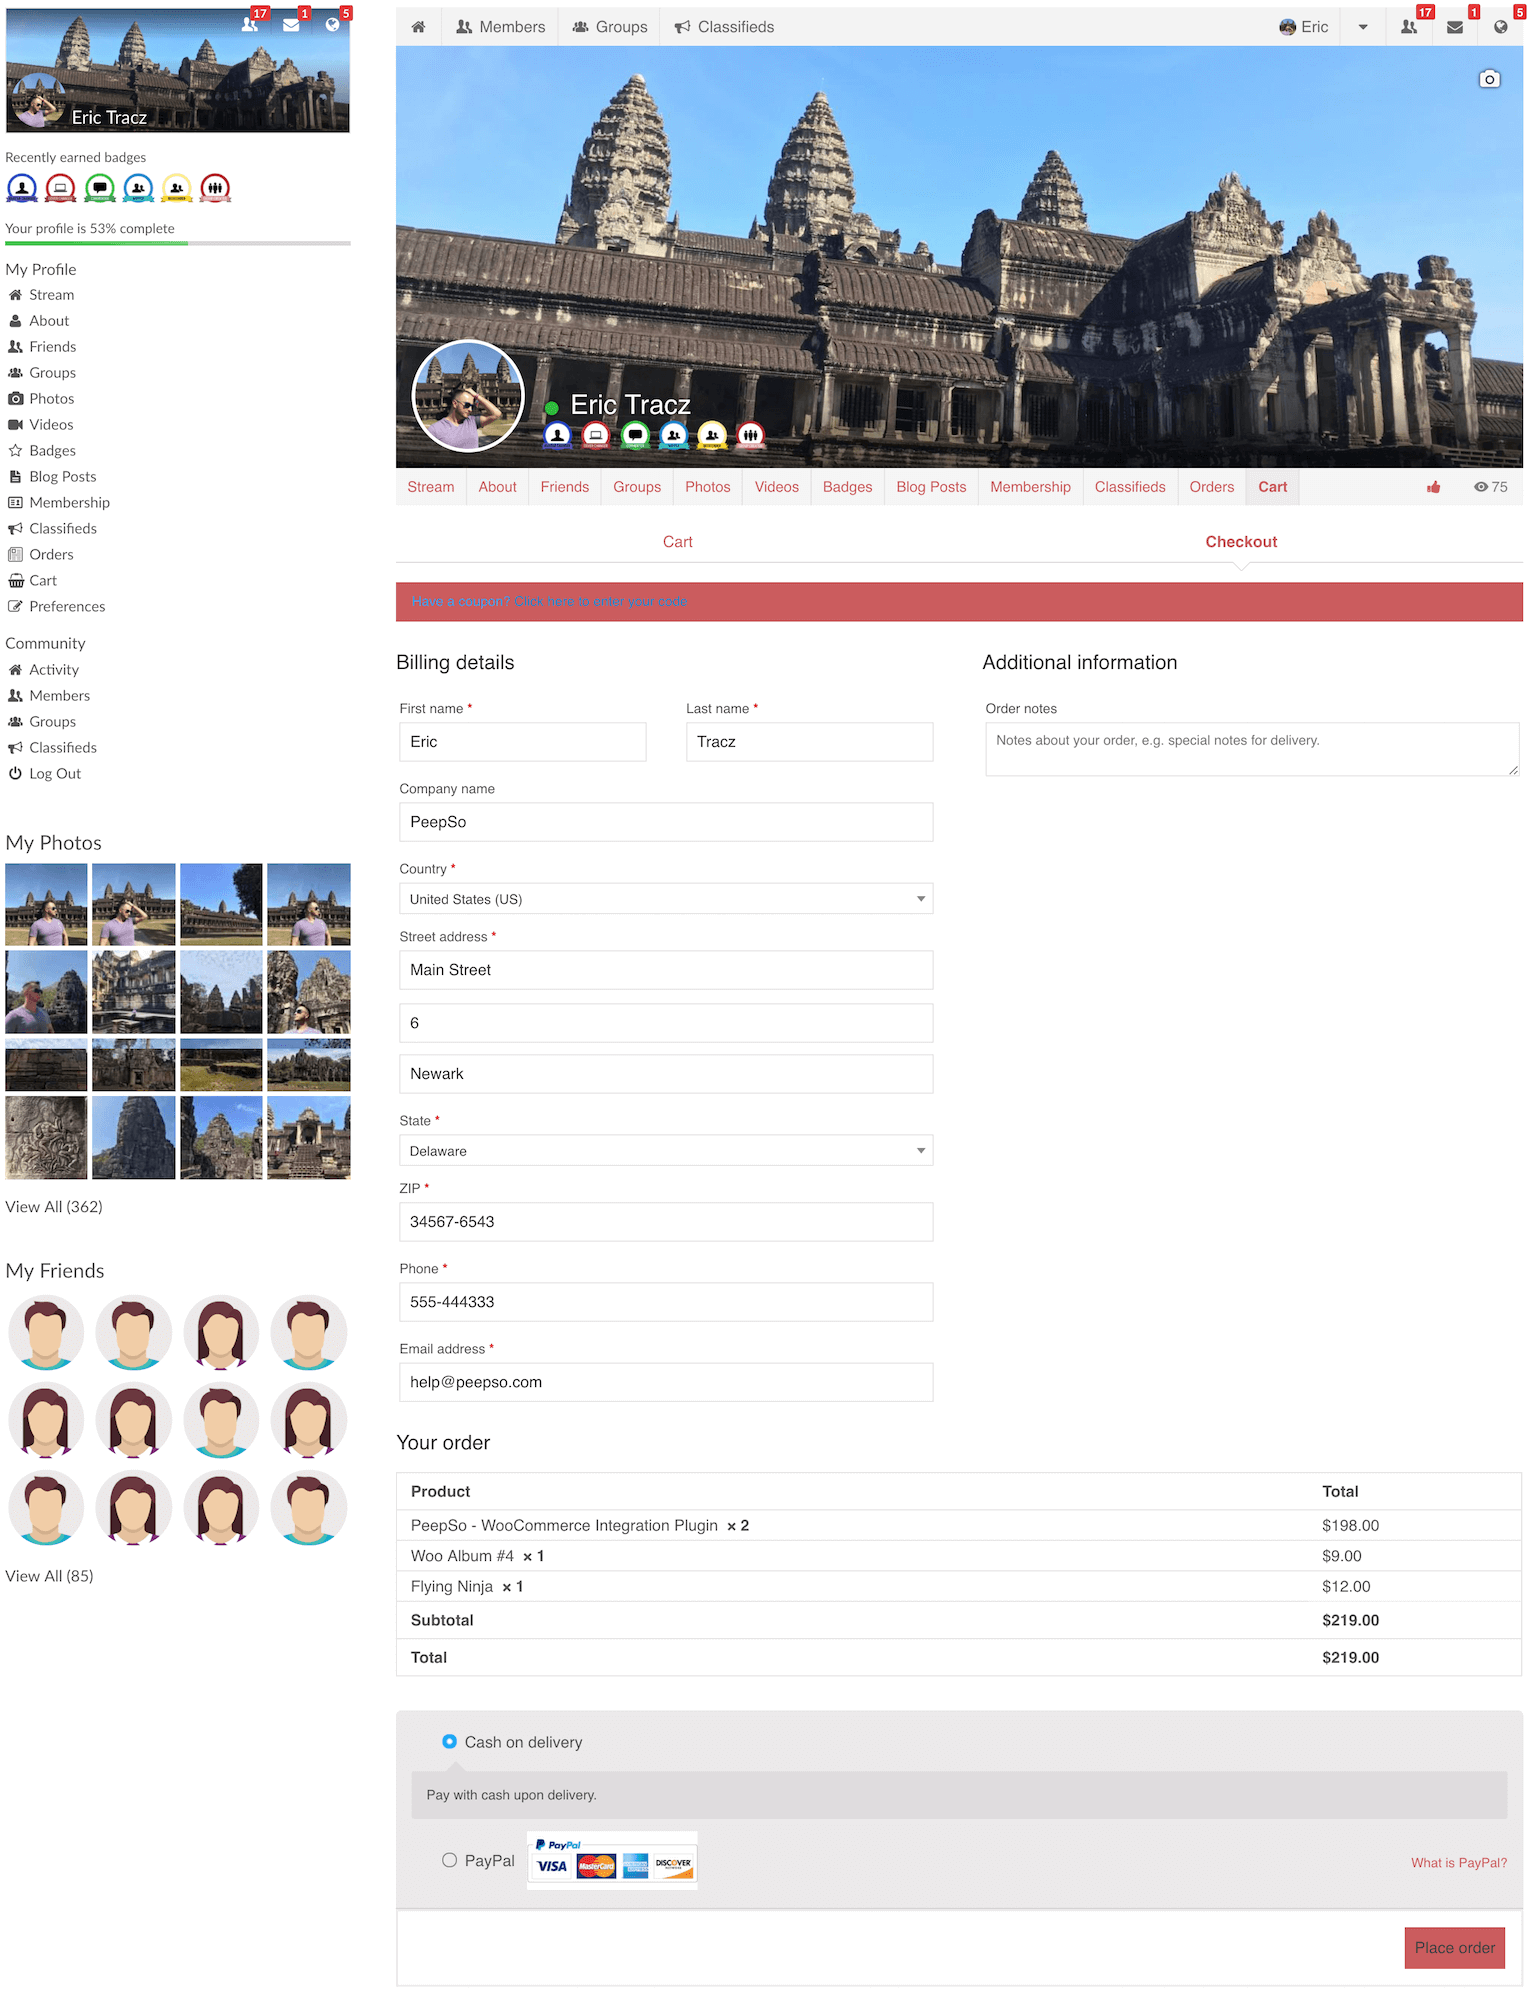1529x2000 pixels.
Task: Open Groups in top navbar
Action: coord(610,27)
